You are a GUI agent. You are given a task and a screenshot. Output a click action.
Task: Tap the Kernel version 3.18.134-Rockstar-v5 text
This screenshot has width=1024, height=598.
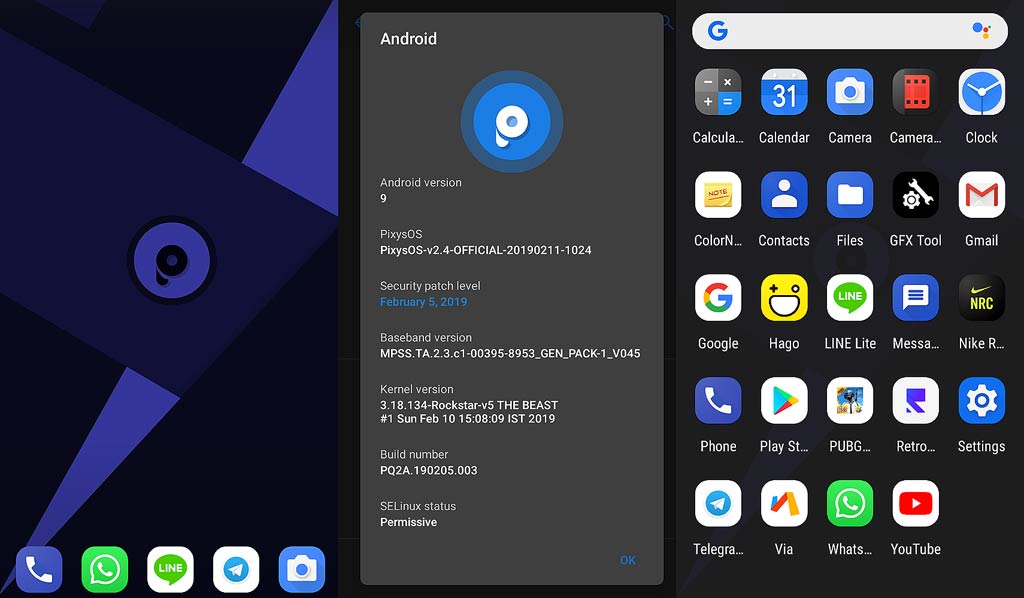469,411
